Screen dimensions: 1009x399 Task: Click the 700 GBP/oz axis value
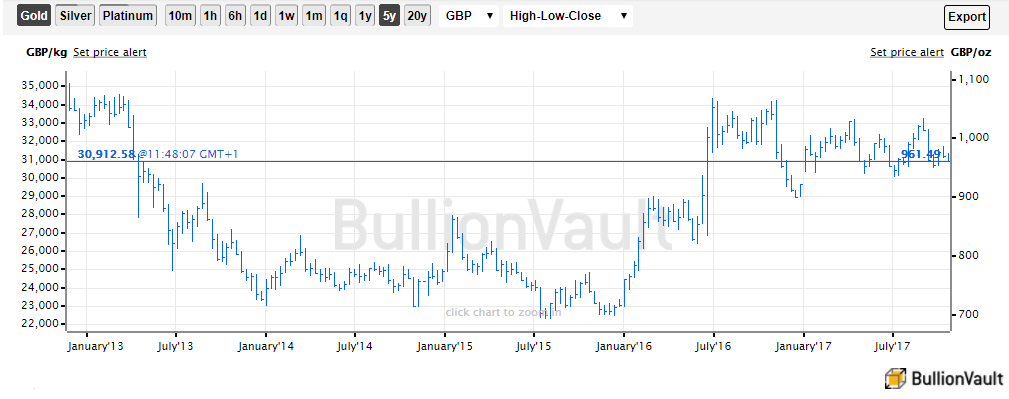(x=968, y=315)
